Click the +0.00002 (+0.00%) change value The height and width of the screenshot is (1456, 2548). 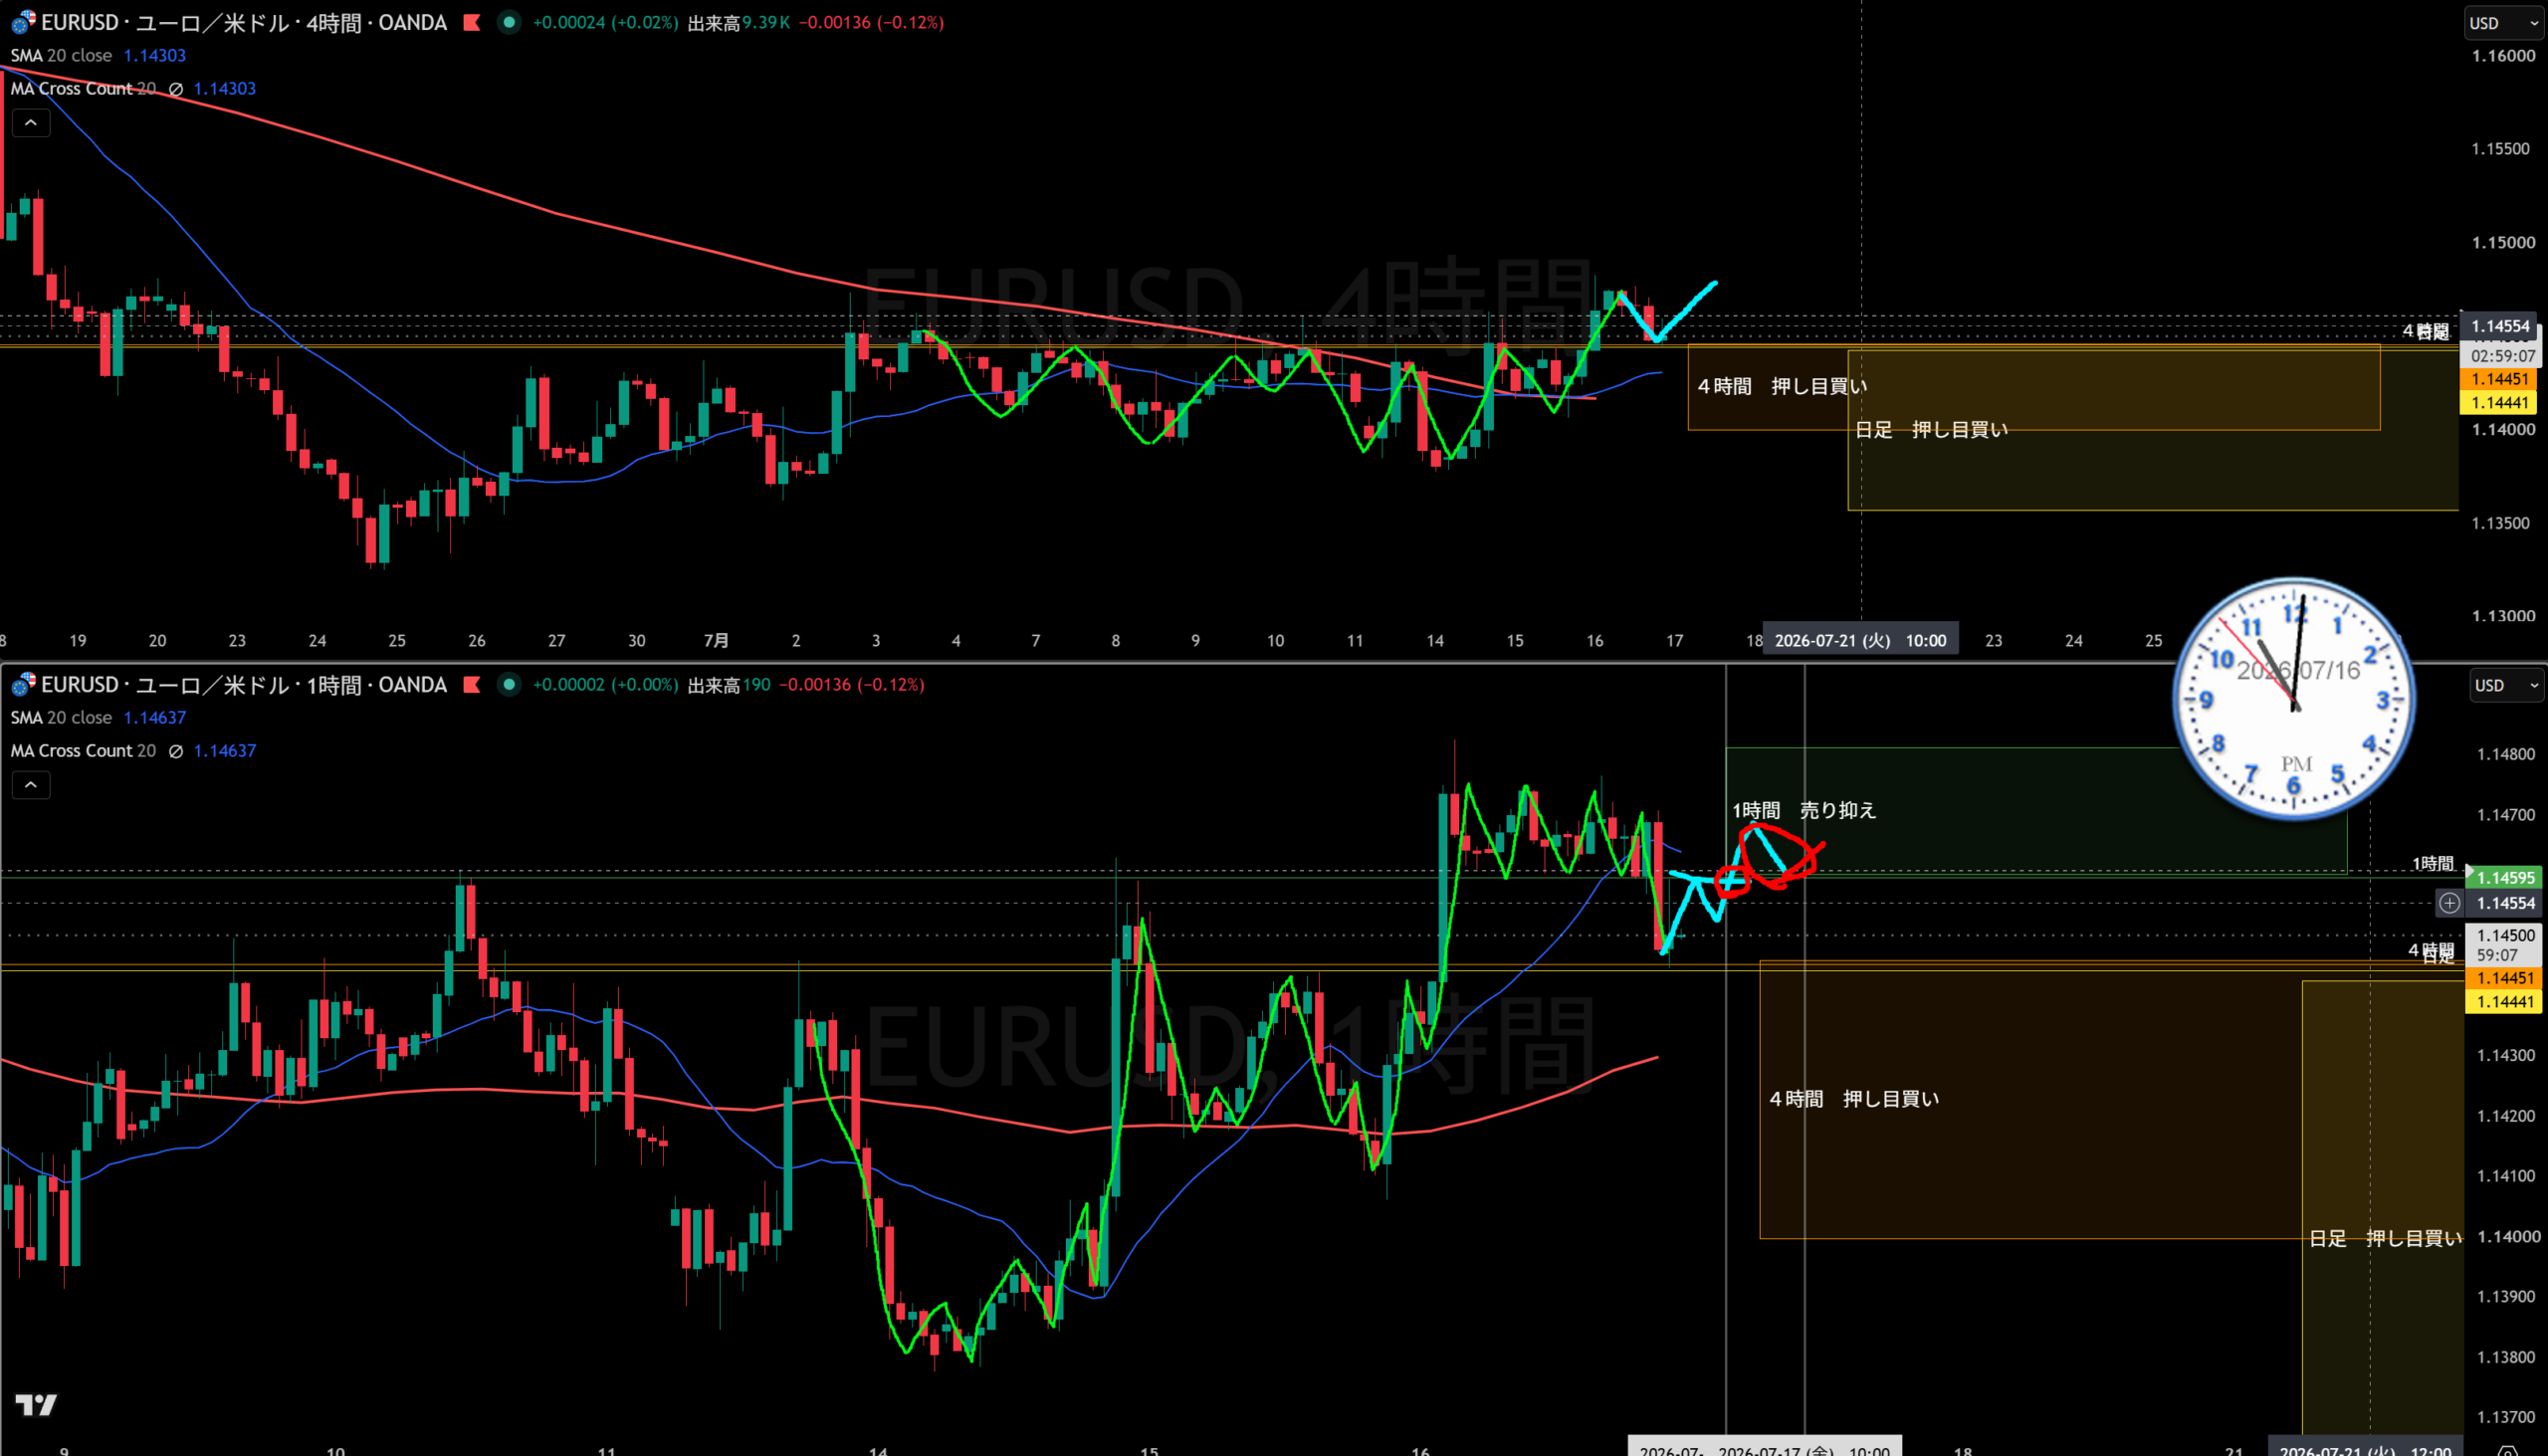coord(605,685)
